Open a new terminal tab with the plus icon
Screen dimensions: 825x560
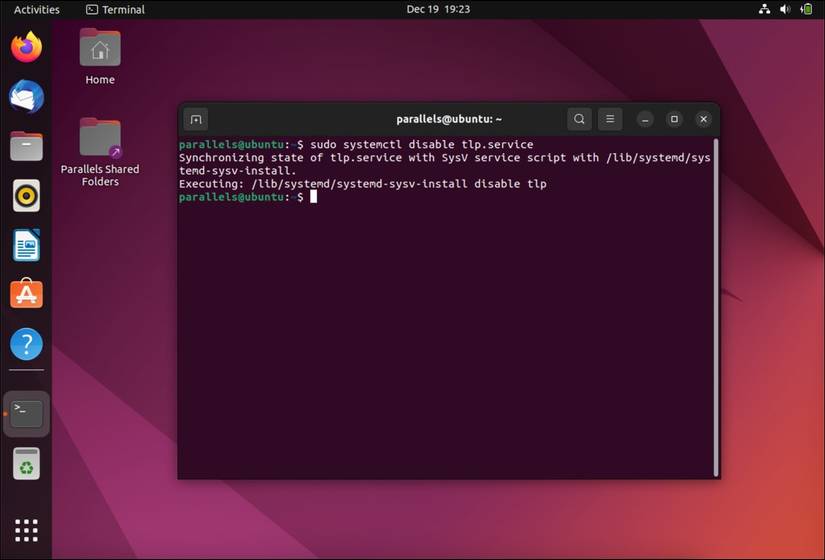click(196, 119)
